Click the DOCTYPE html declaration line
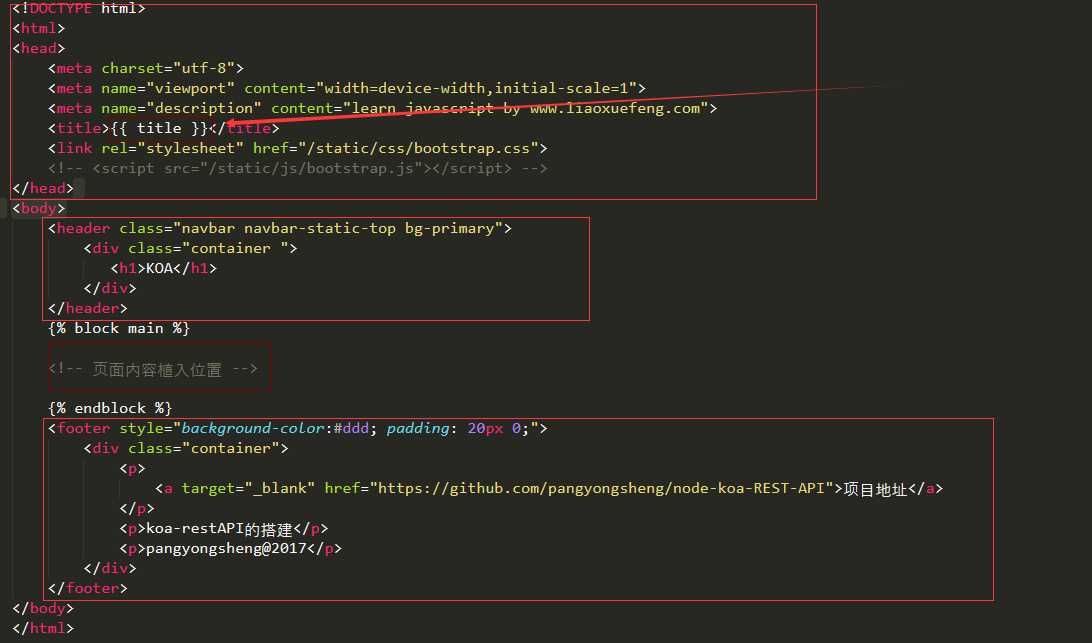The image size is (1092, 643). [79, 8]
